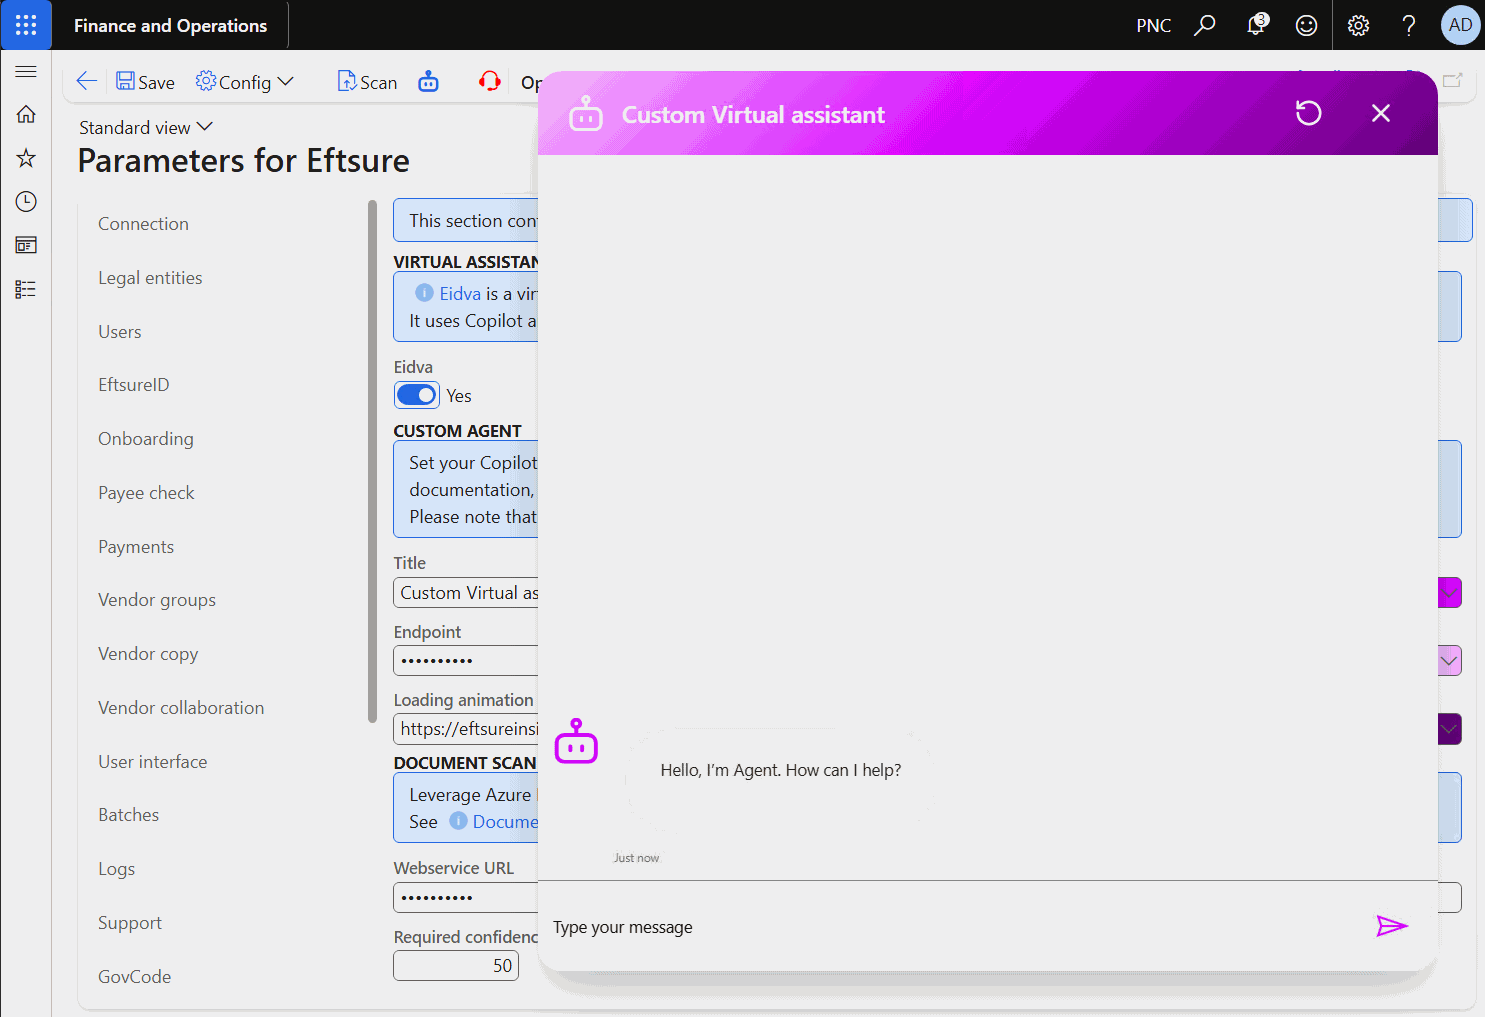Click the magenta bot avatar beside greeting

click(576, 741)
